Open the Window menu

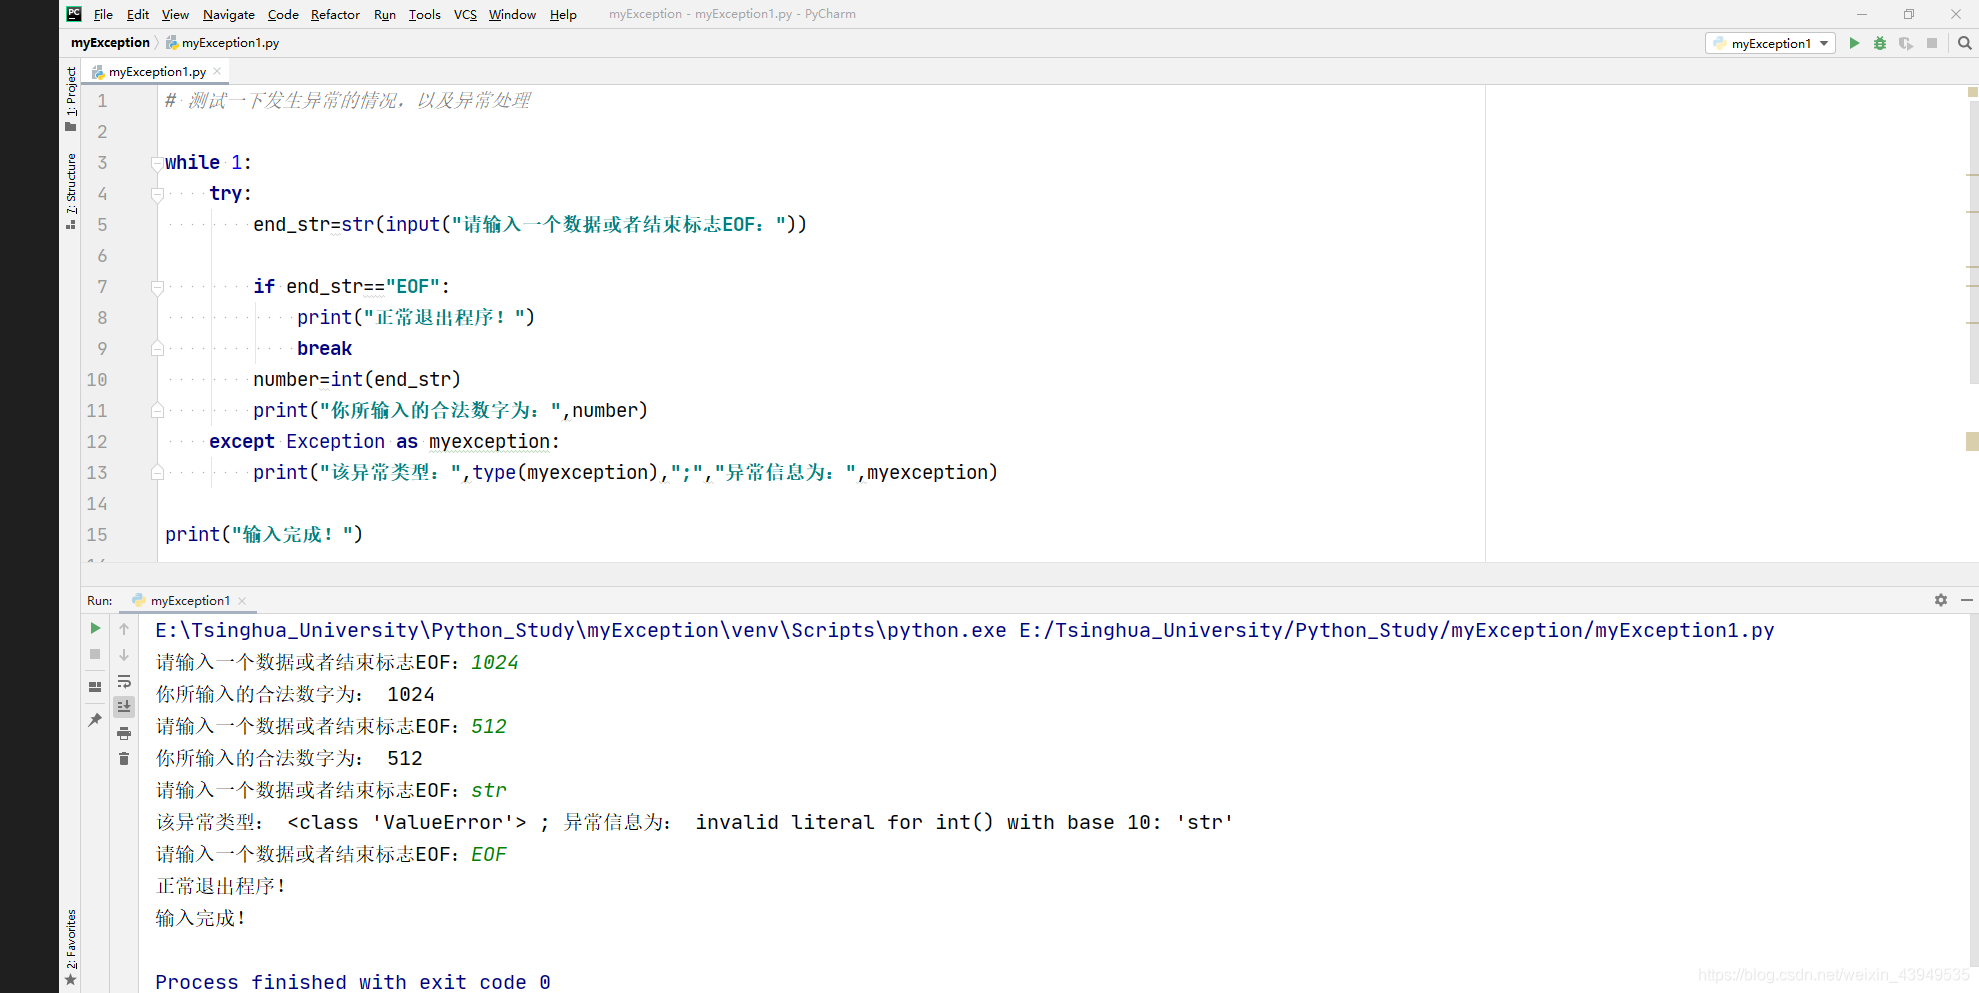pos(512,14)
